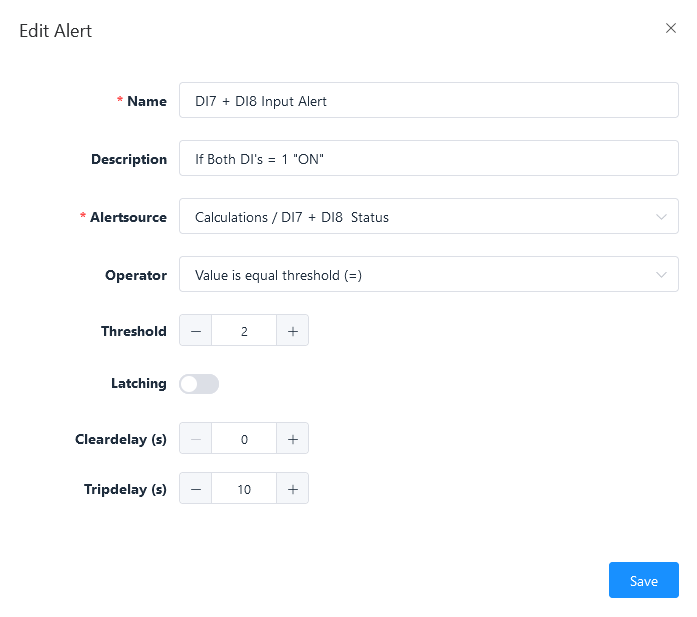
Task: Click the Cleardelay value field
Action: [244, 438]
